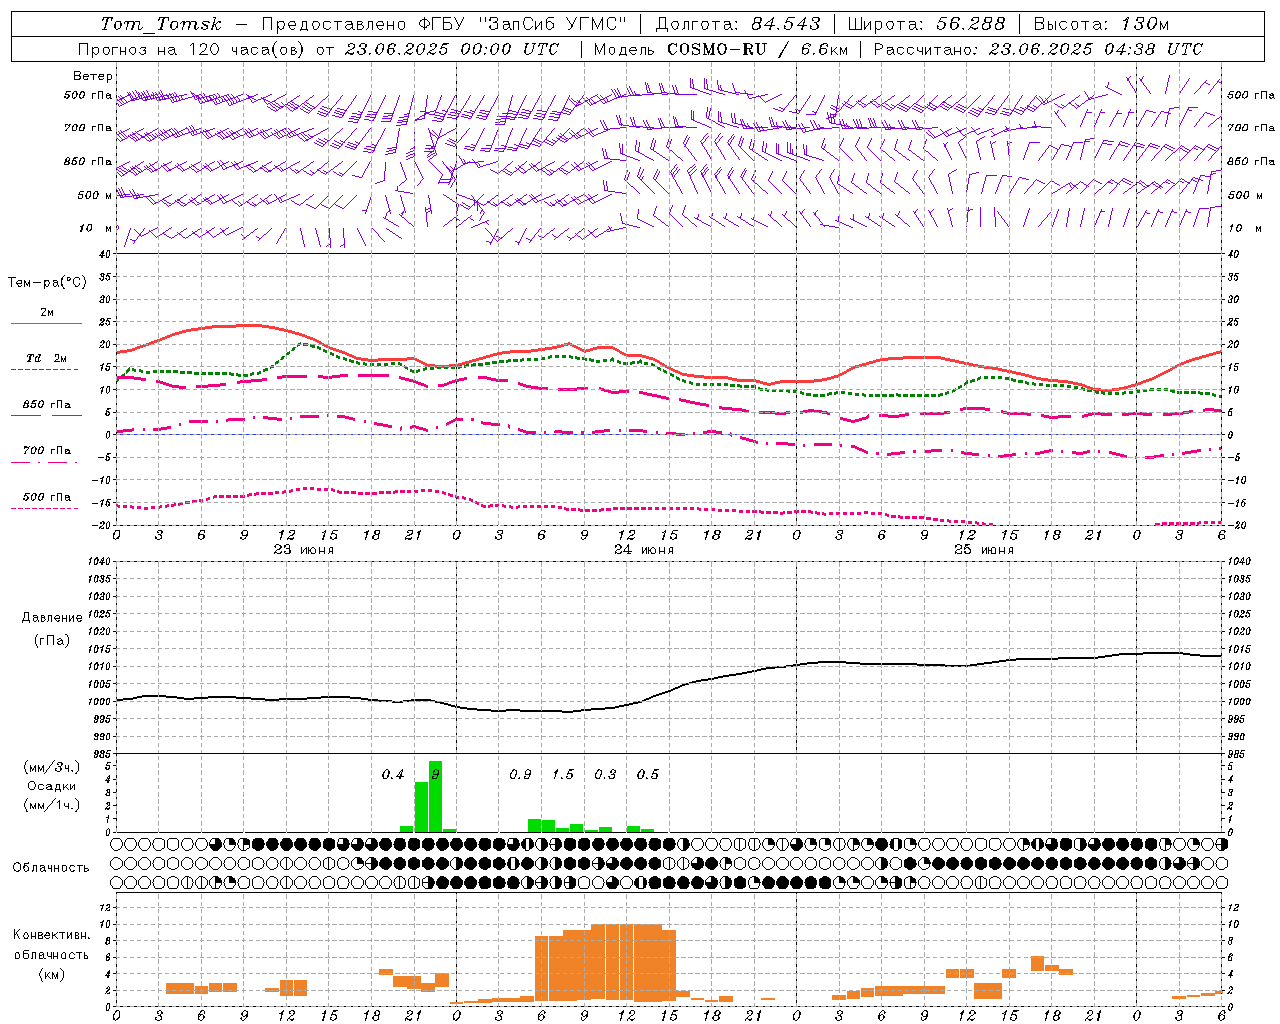Click the '25 июня' date label
Viewport: 1280px width, 1024px height.
[984, 550]
